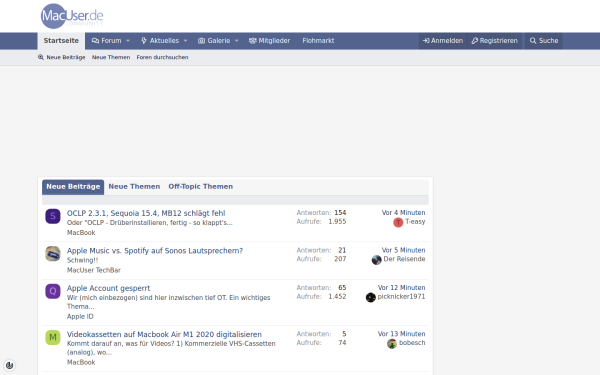Open the MacUser TechBar forum link
600x375 pixels.
94,270
